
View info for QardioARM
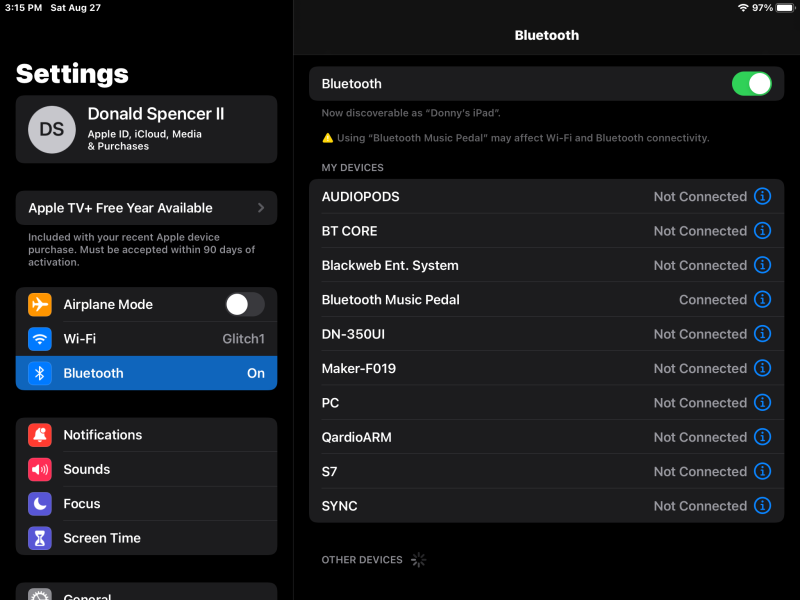tap(762, 437)
